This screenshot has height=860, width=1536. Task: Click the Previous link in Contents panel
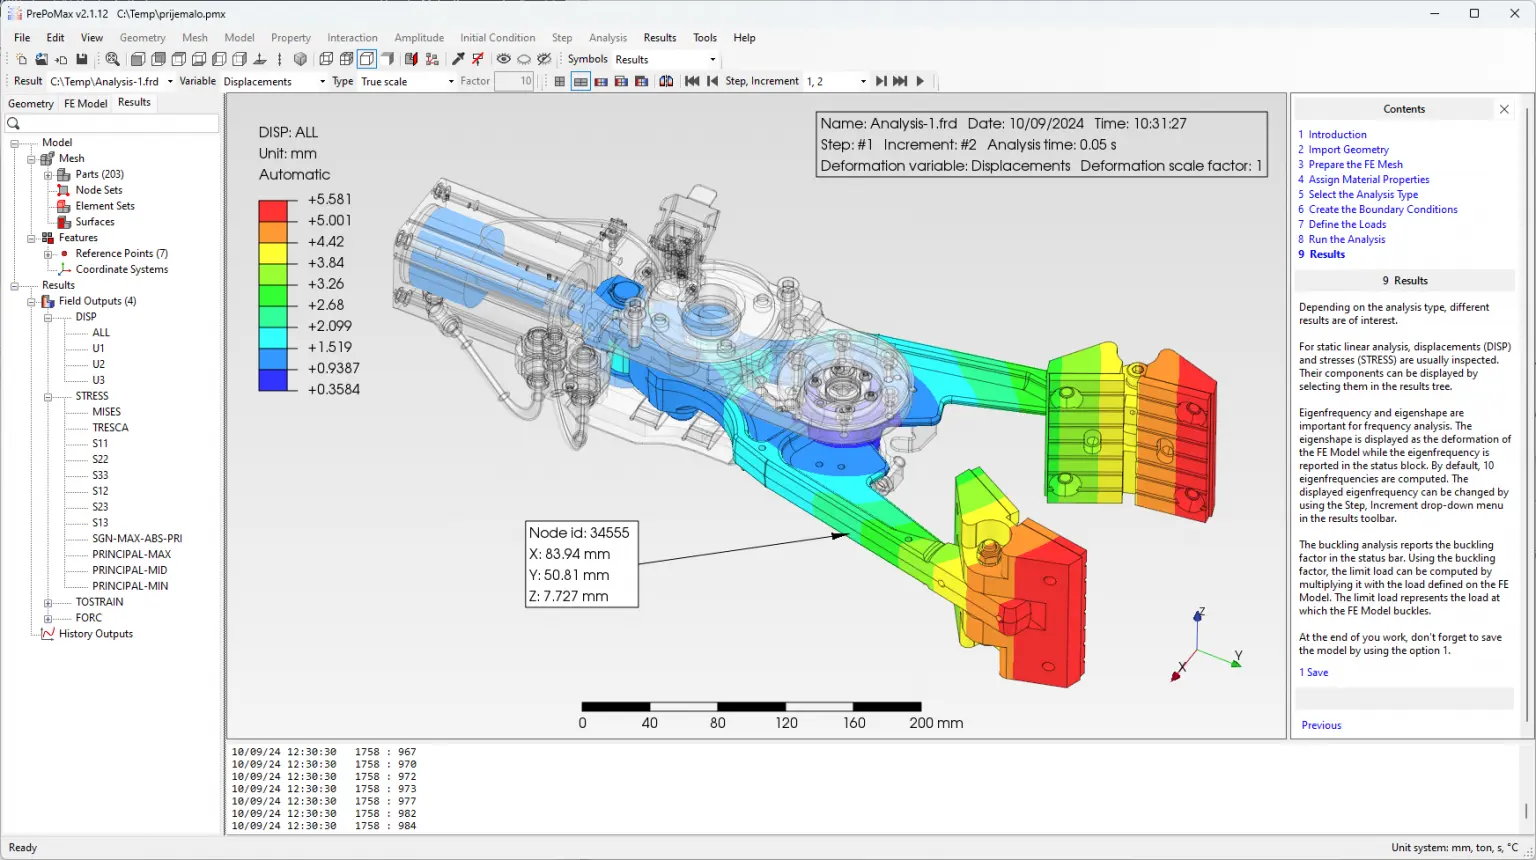(x=1321, y=726)
